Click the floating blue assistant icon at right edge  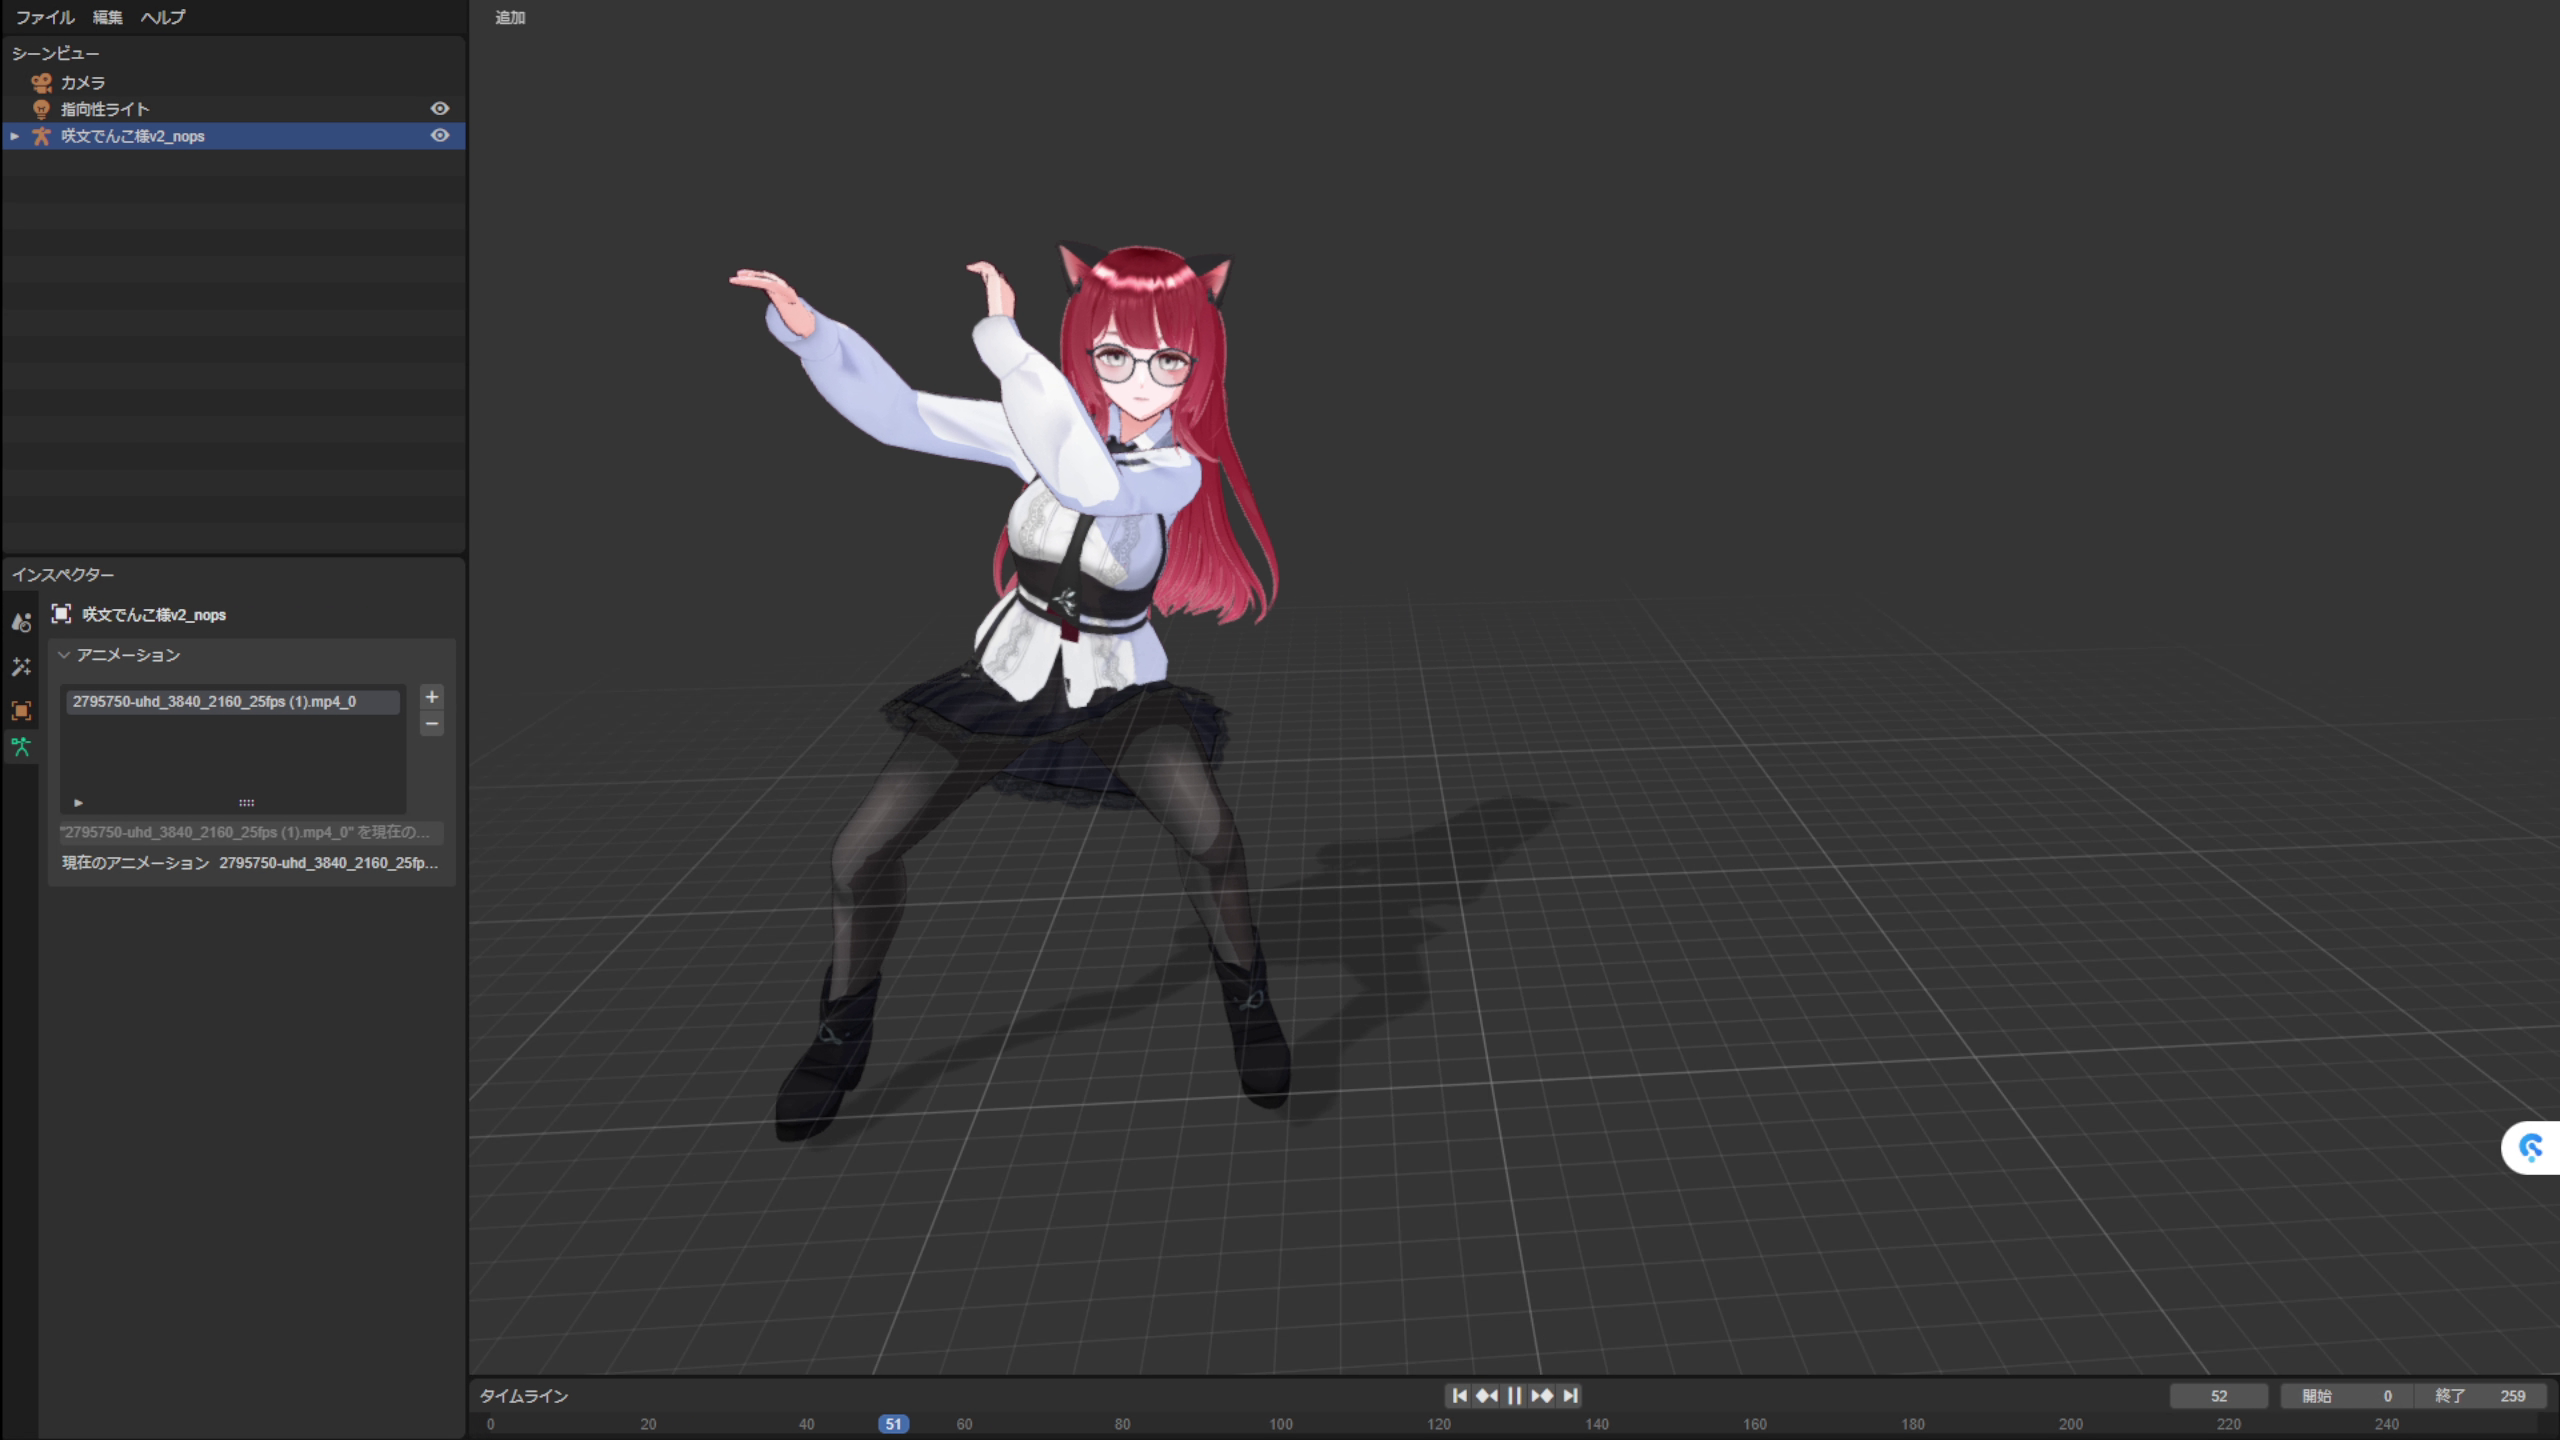click(x=2531, y=1148)
